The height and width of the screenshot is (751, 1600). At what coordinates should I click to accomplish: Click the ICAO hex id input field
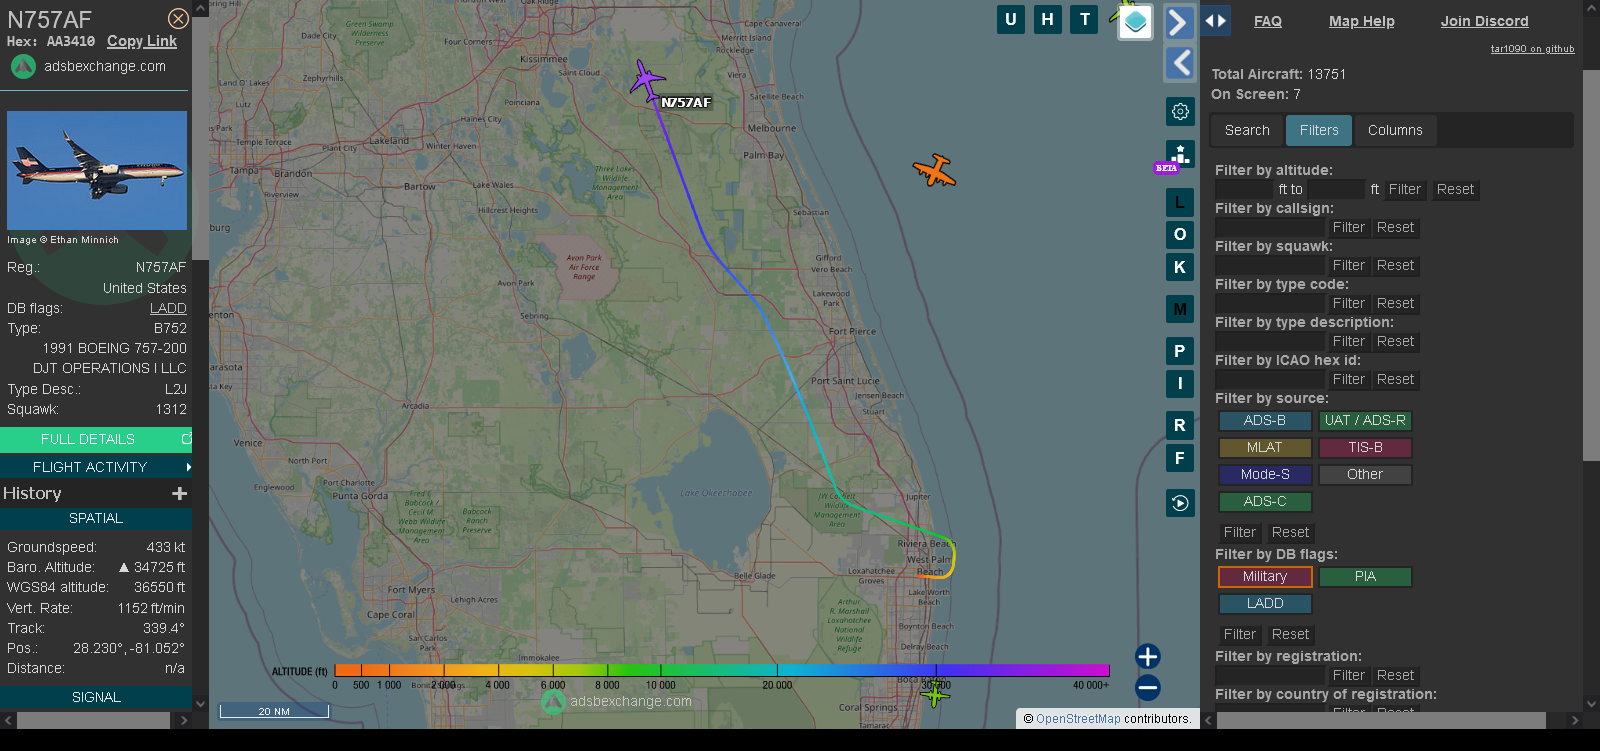pos(1270,379)
